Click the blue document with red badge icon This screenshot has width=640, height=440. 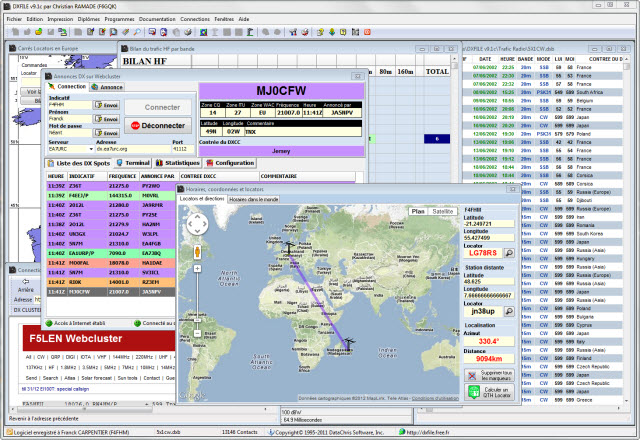click(164, 32)
